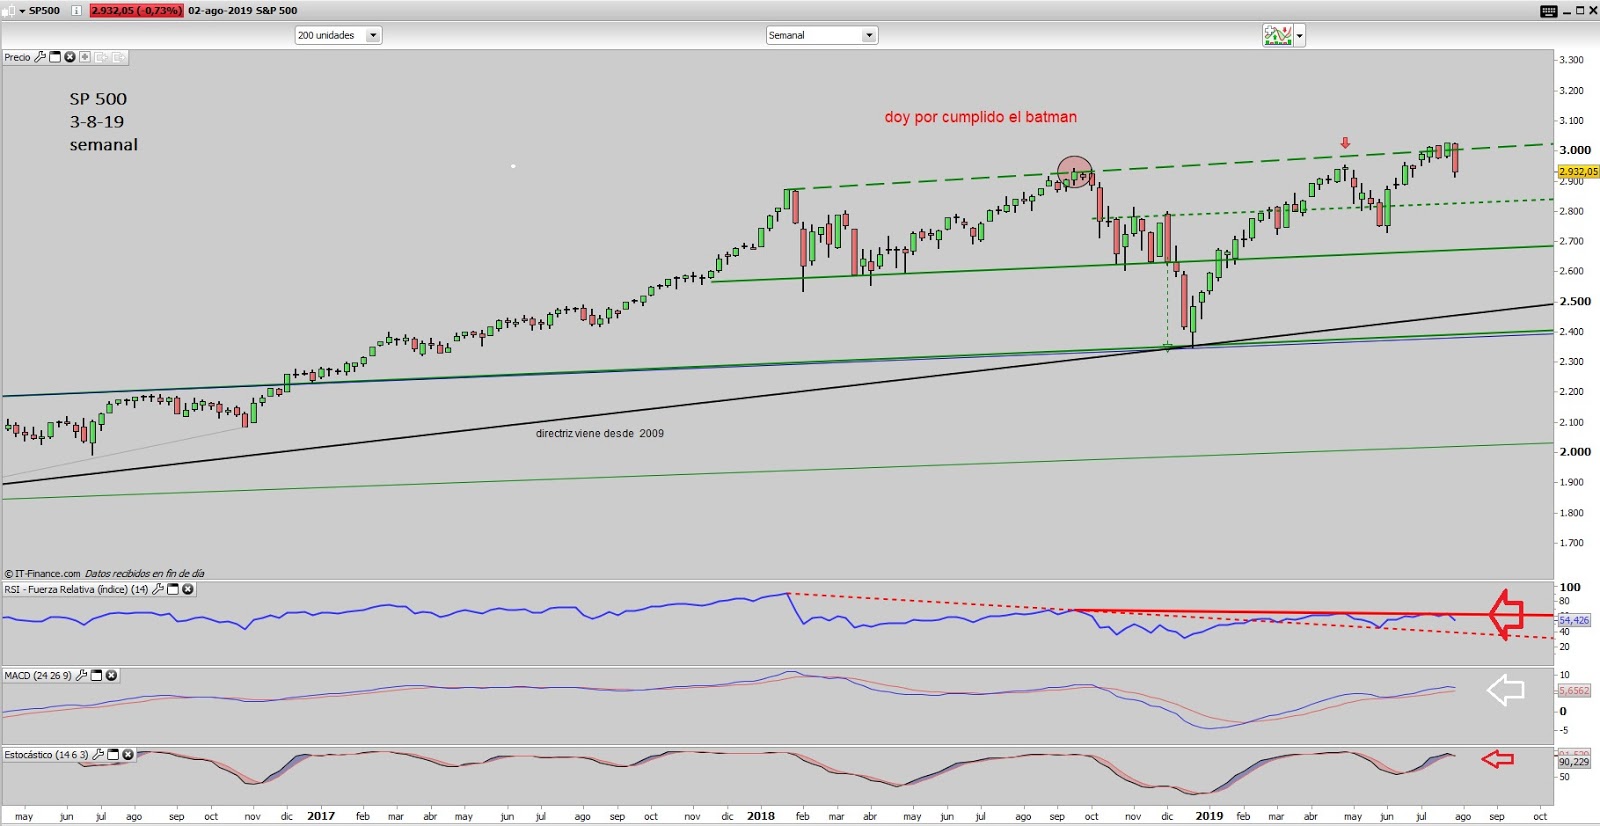Select the 'directriz viene desde 2009' annotation
Image resolution: width=1600 pixels, height=826 pixels.
pyautogui.click(x=599, y=433)
